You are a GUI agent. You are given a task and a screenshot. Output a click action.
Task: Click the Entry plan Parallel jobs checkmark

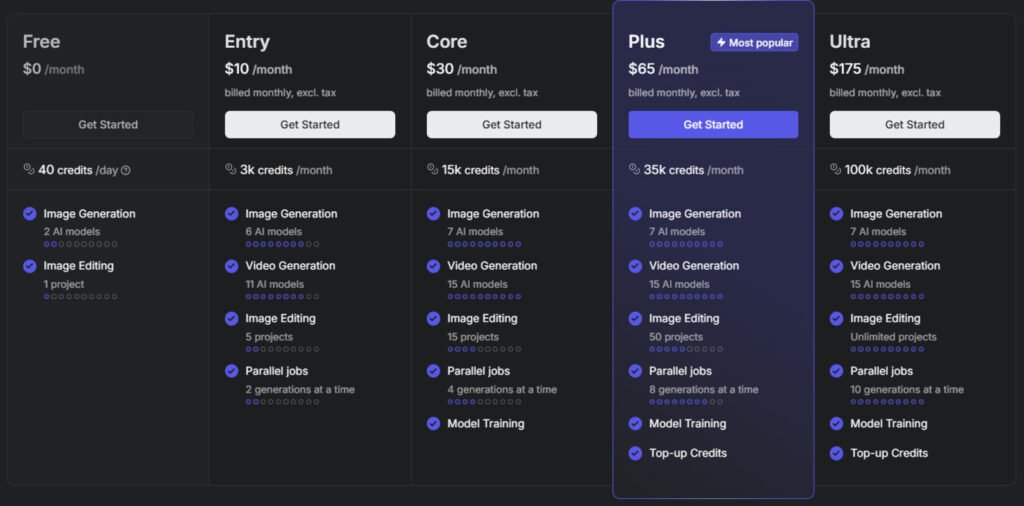click(231, 371)
